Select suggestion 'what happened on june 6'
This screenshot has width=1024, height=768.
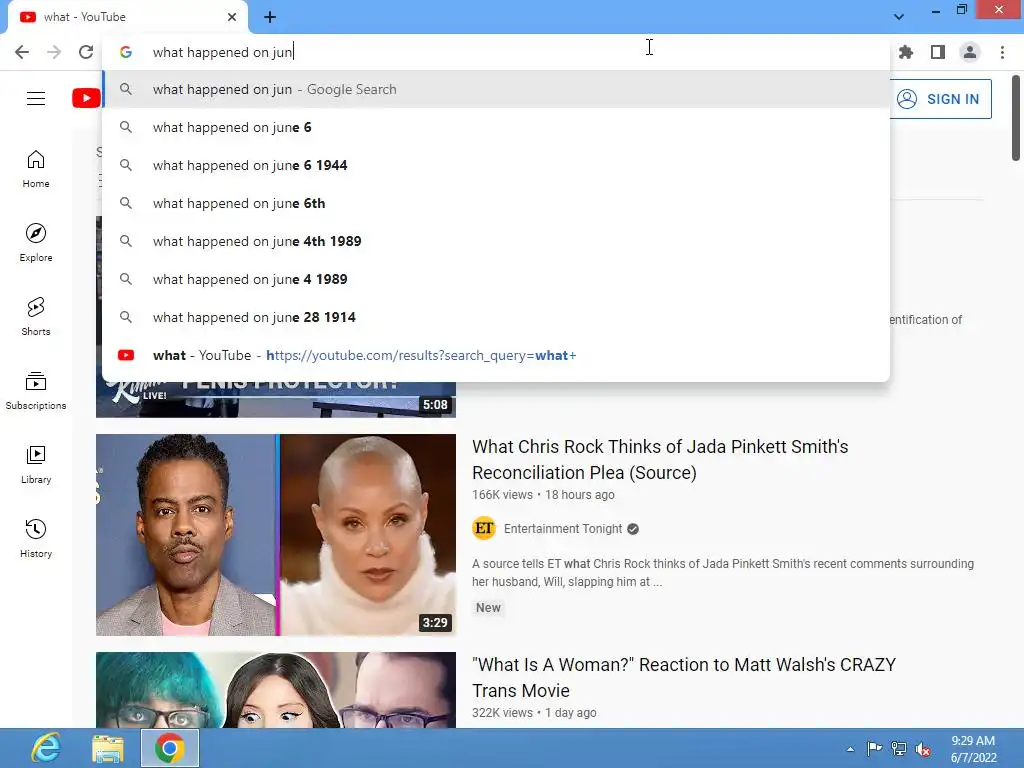click(496, 127)
